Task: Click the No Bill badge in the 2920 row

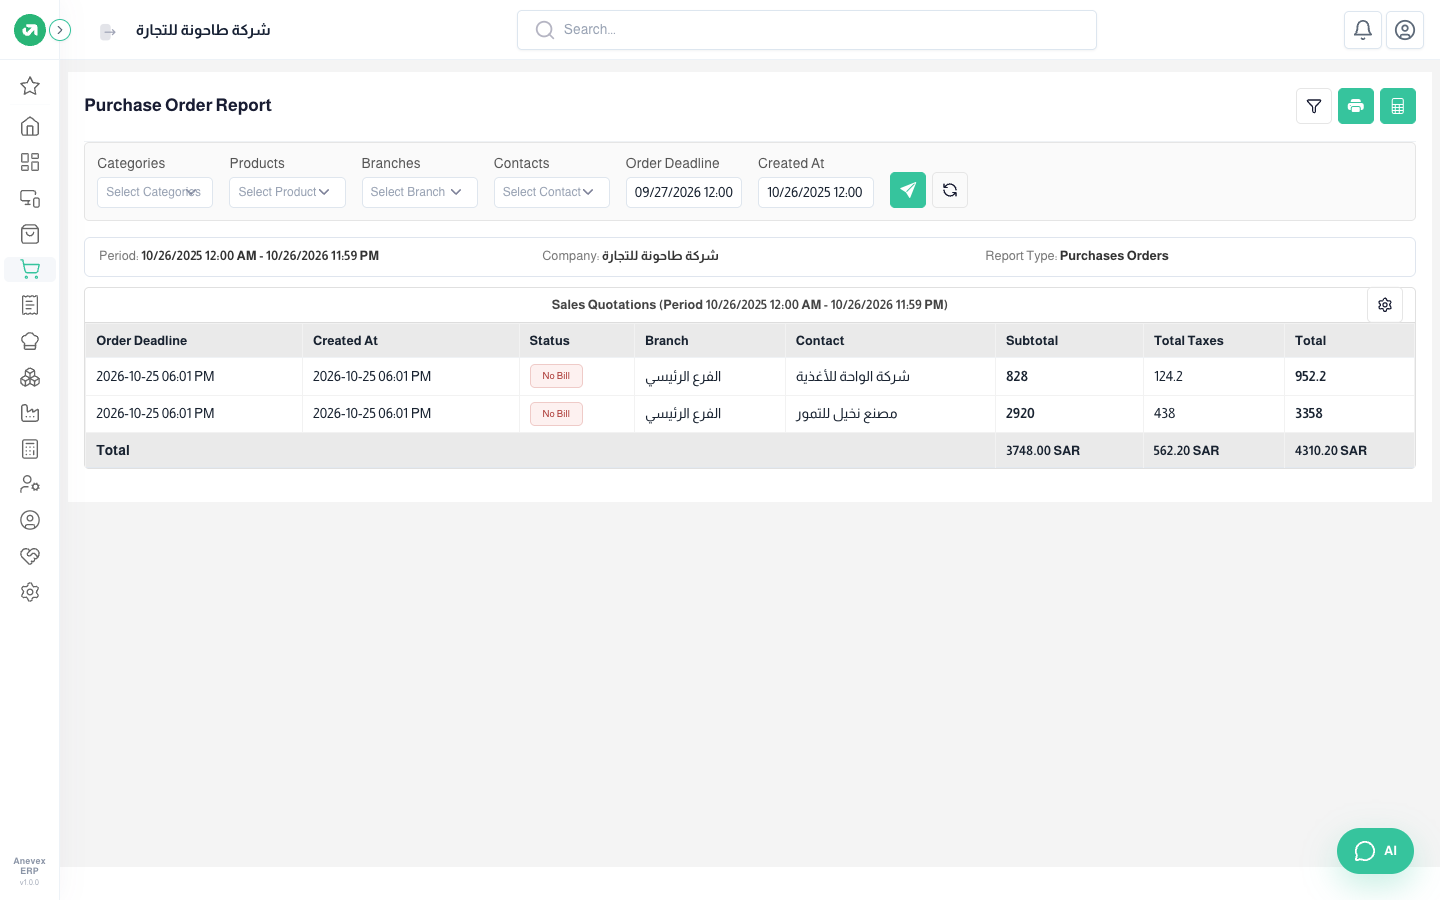Action: 556,414
